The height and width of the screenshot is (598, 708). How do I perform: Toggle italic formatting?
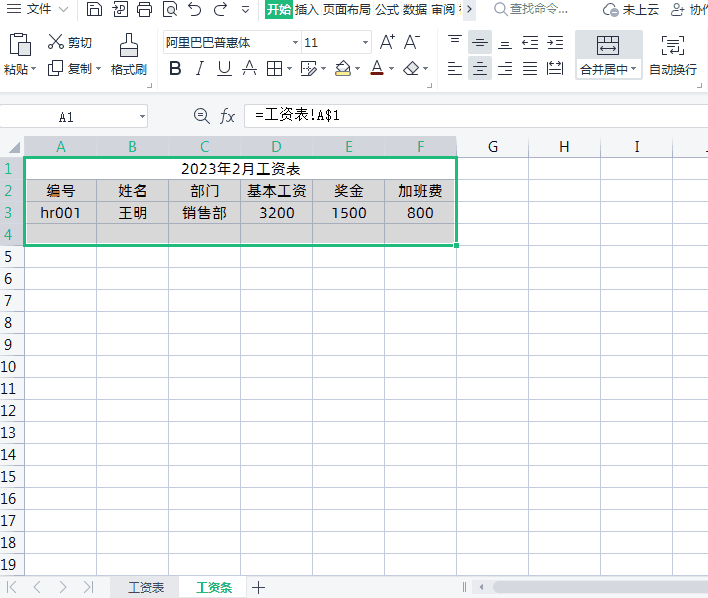(200, 68)
